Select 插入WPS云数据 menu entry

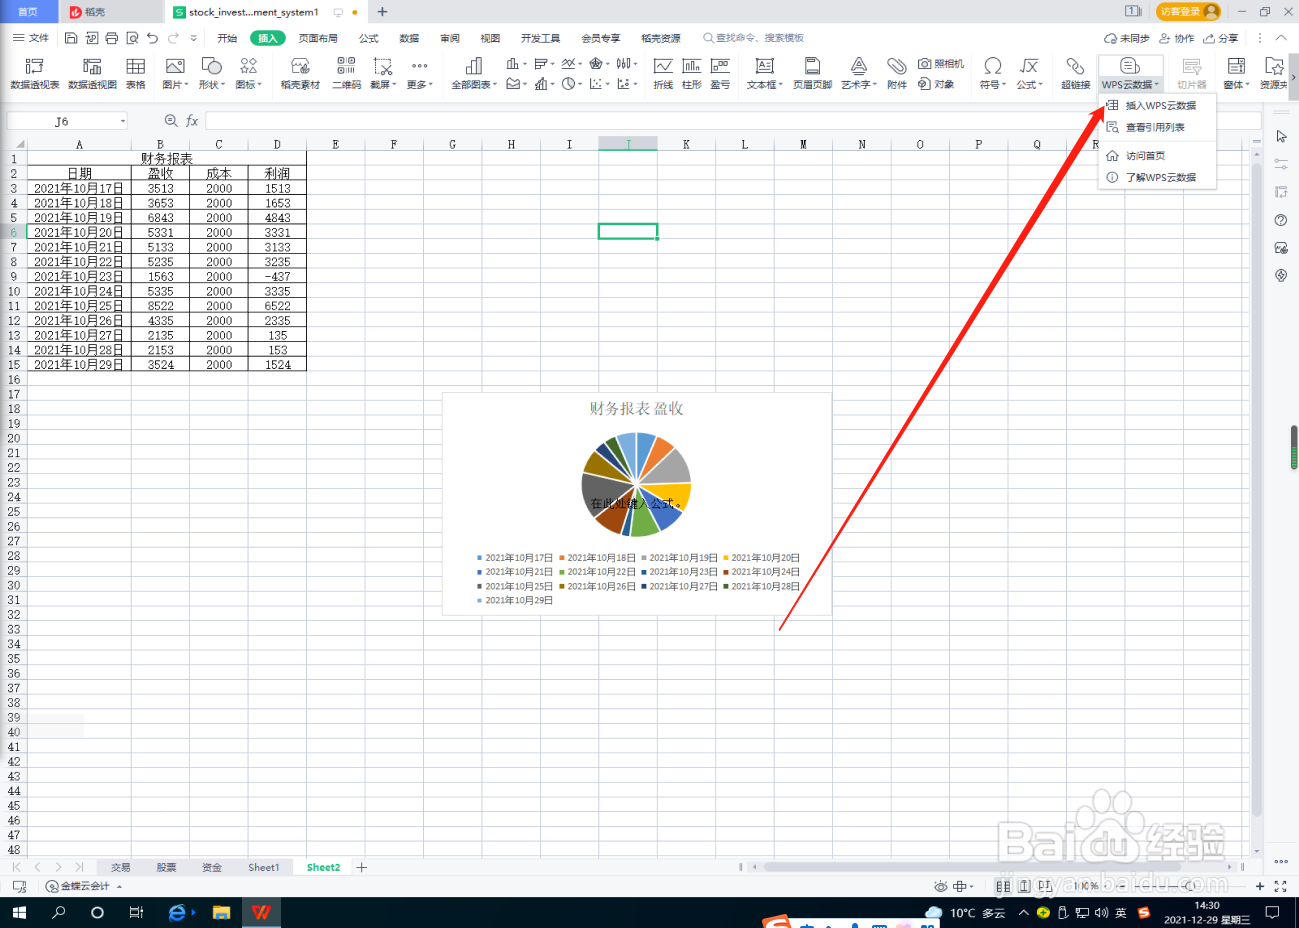(1157, 105)
